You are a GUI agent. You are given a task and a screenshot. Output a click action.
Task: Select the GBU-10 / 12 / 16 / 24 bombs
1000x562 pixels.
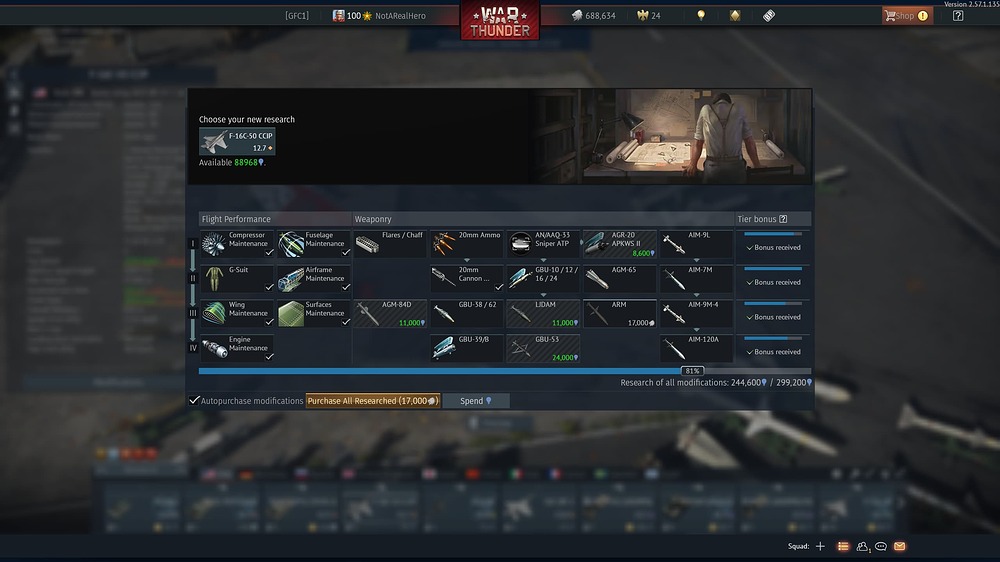(x=543, y=279)
